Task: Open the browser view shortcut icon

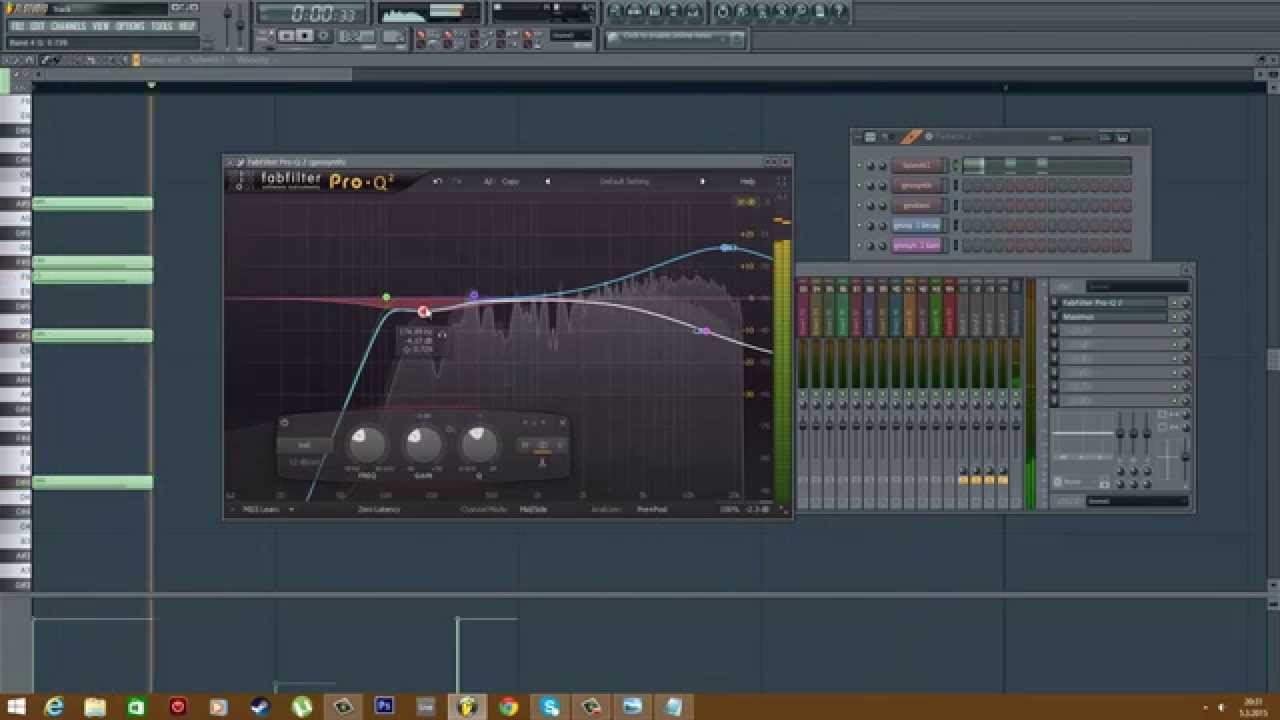Action: coord(674,12)
